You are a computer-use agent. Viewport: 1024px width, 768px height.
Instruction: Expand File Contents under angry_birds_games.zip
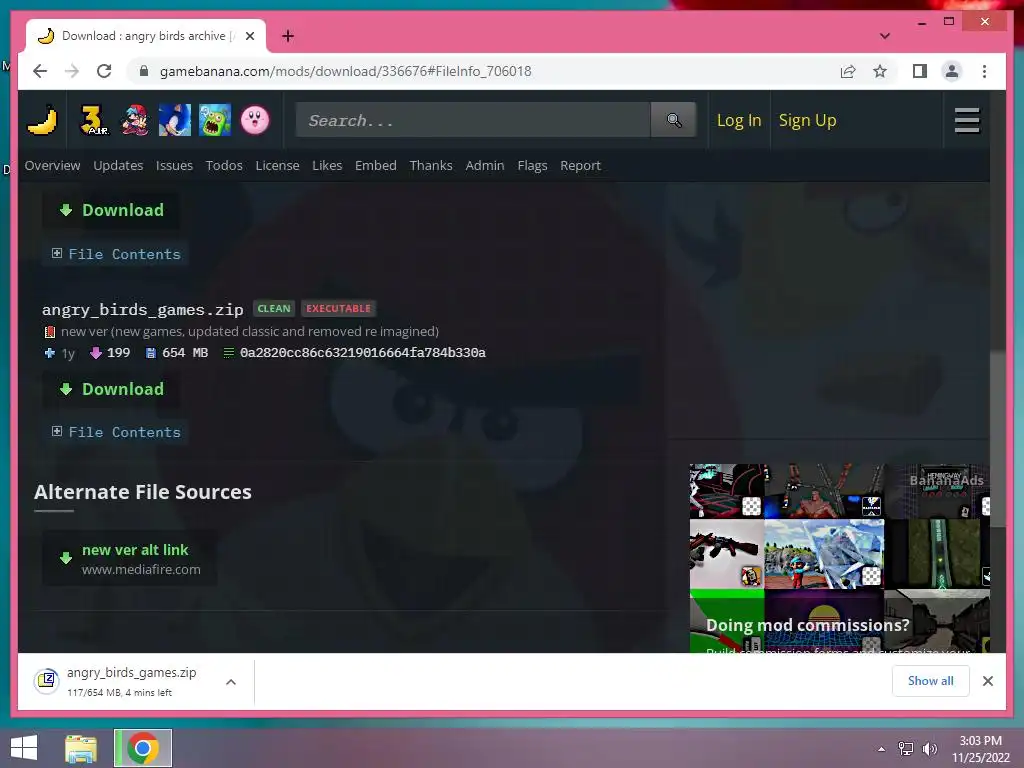[116, 432]
